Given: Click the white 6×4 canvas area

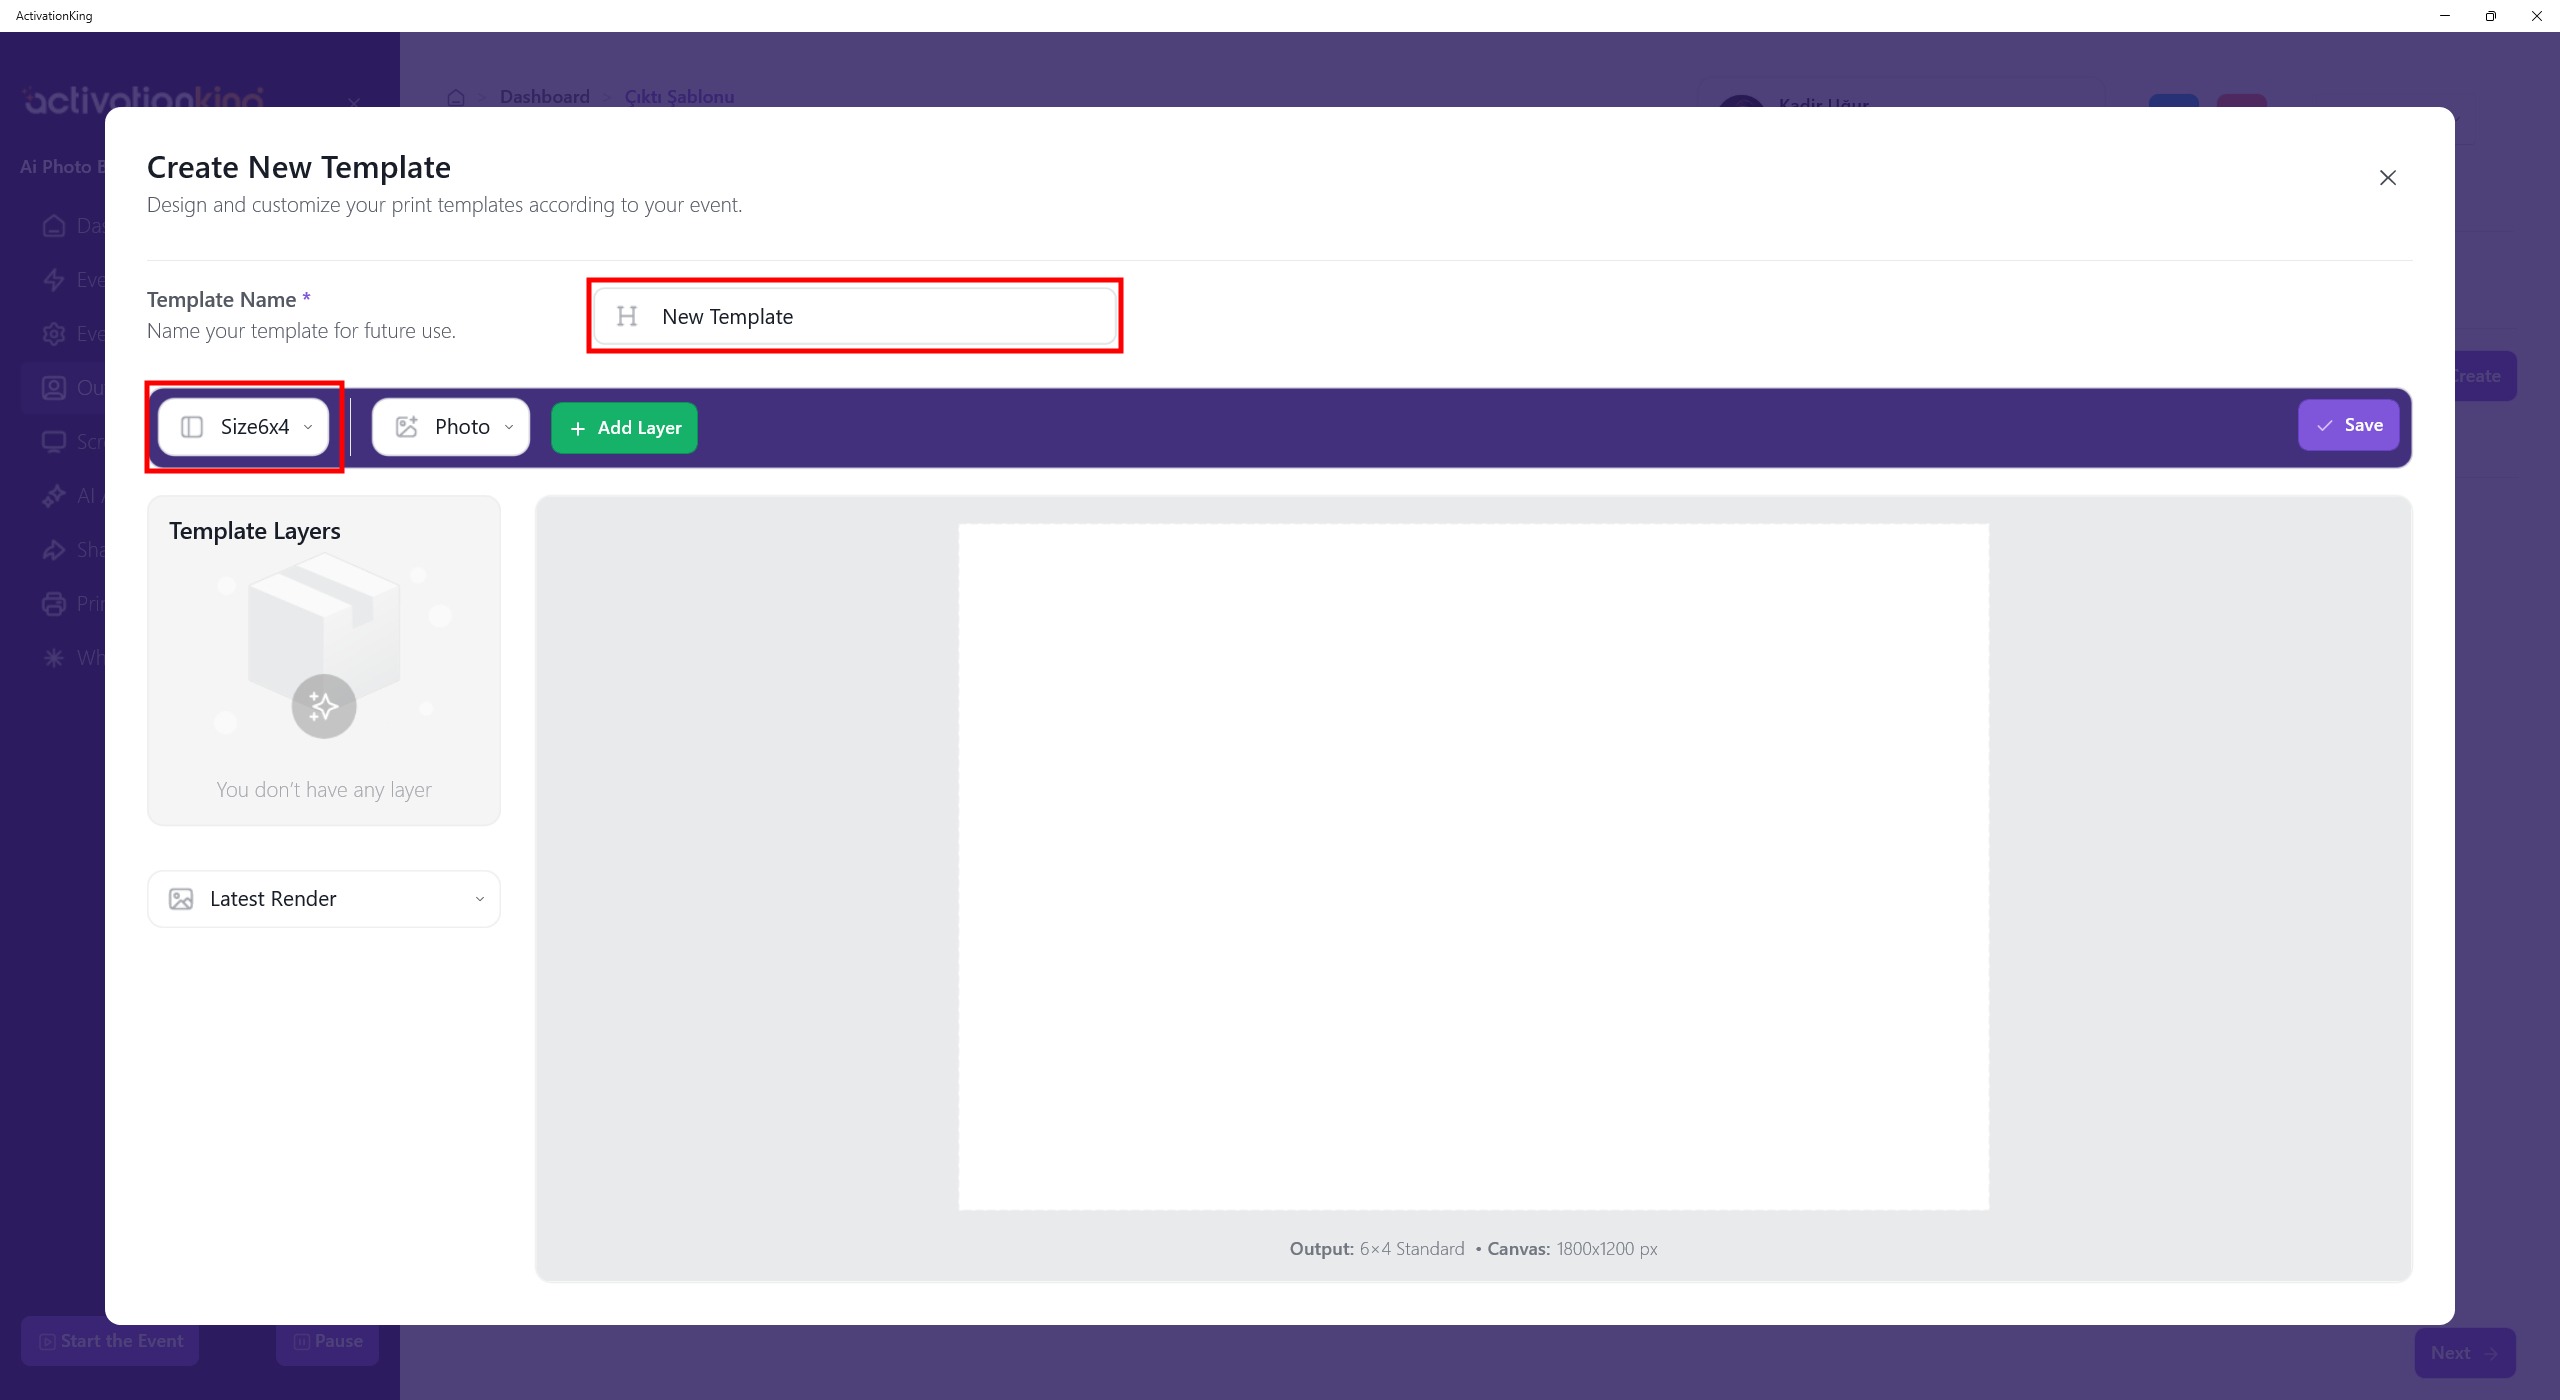Looking at the screenshot, I should click(1472, 866).
